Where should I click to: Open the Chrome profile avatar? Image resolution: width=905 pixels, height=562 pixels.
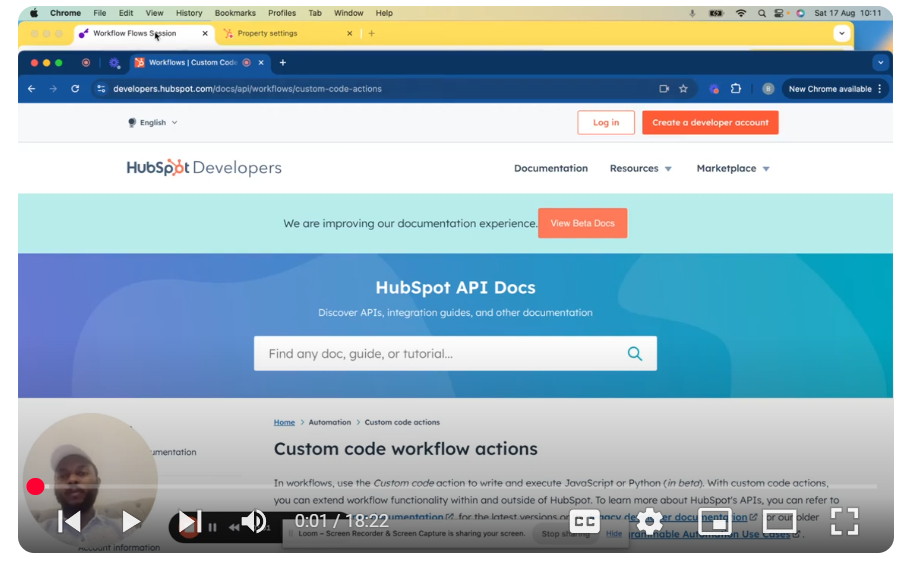[x=768, y=89]
